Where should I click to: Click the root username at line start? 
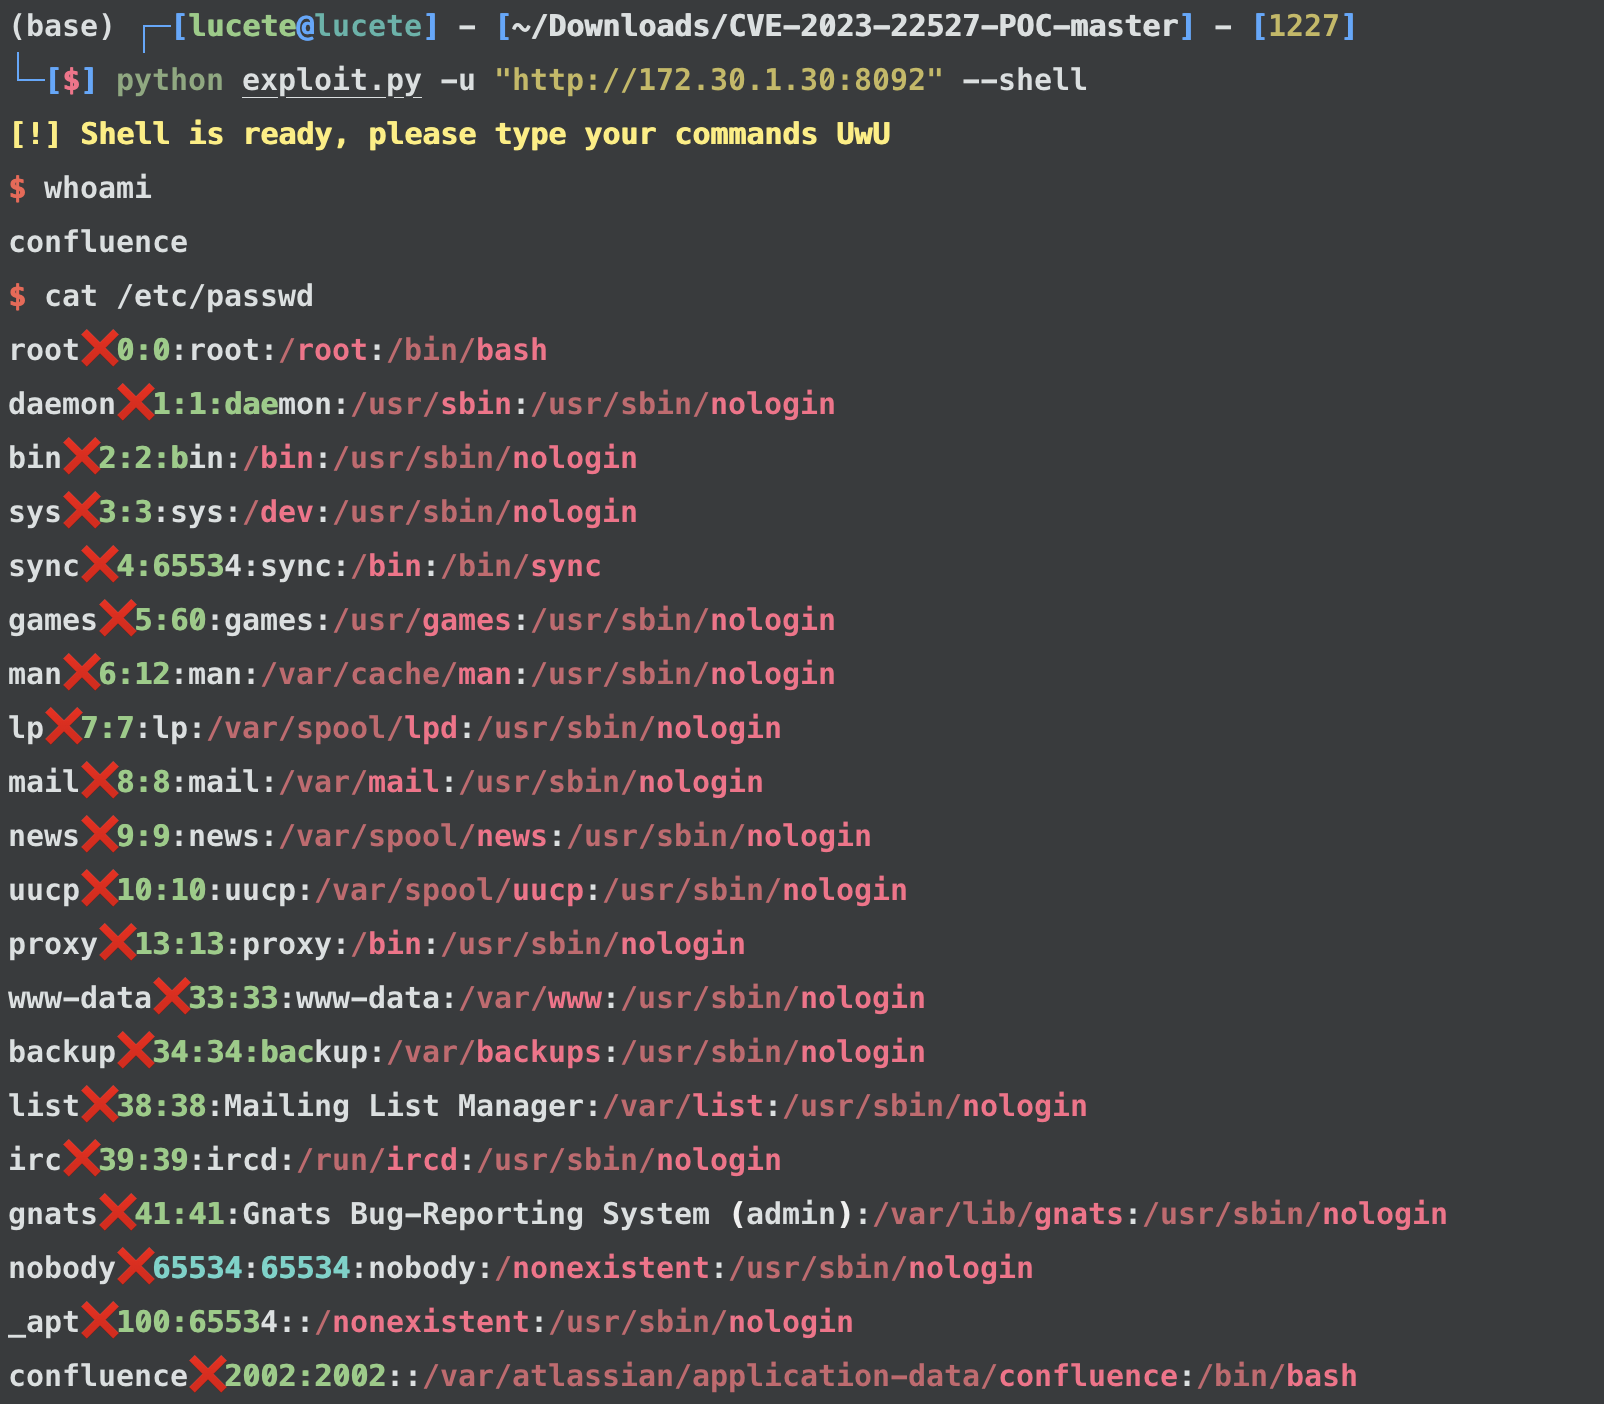point(44,350)
